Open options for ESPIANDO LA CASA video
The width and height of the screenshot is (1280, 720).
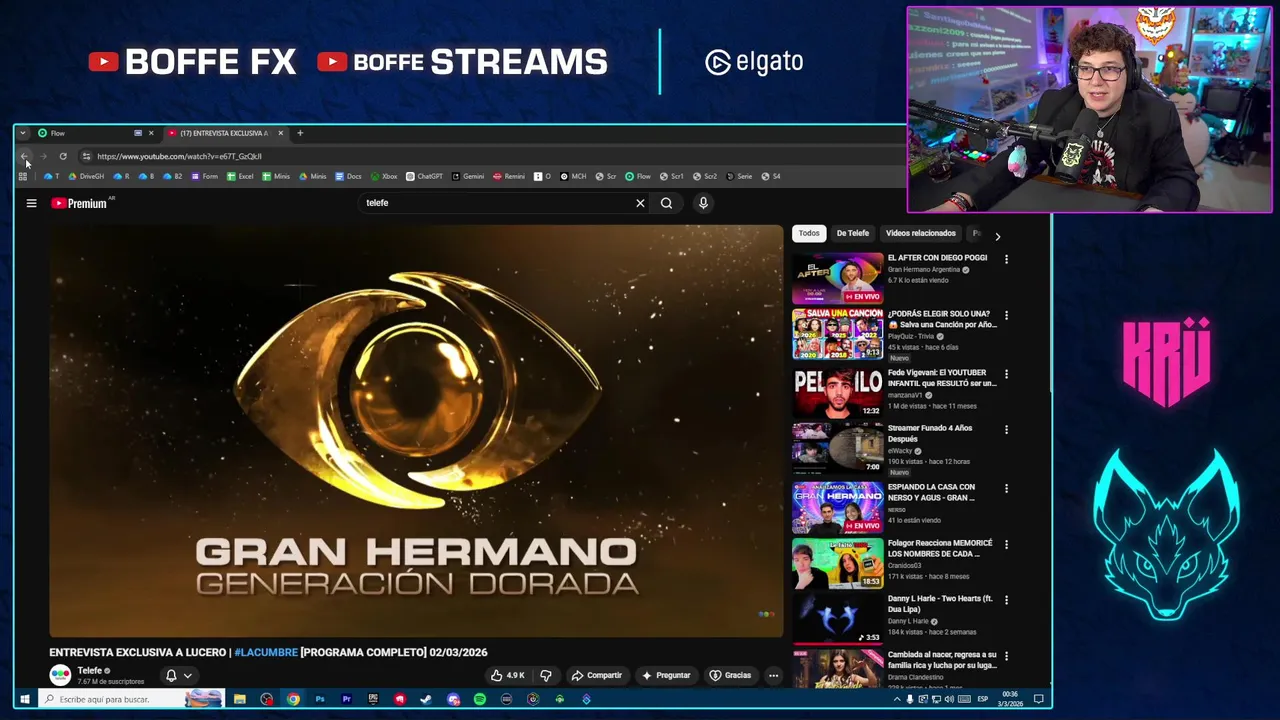(x=1006, y=489)
